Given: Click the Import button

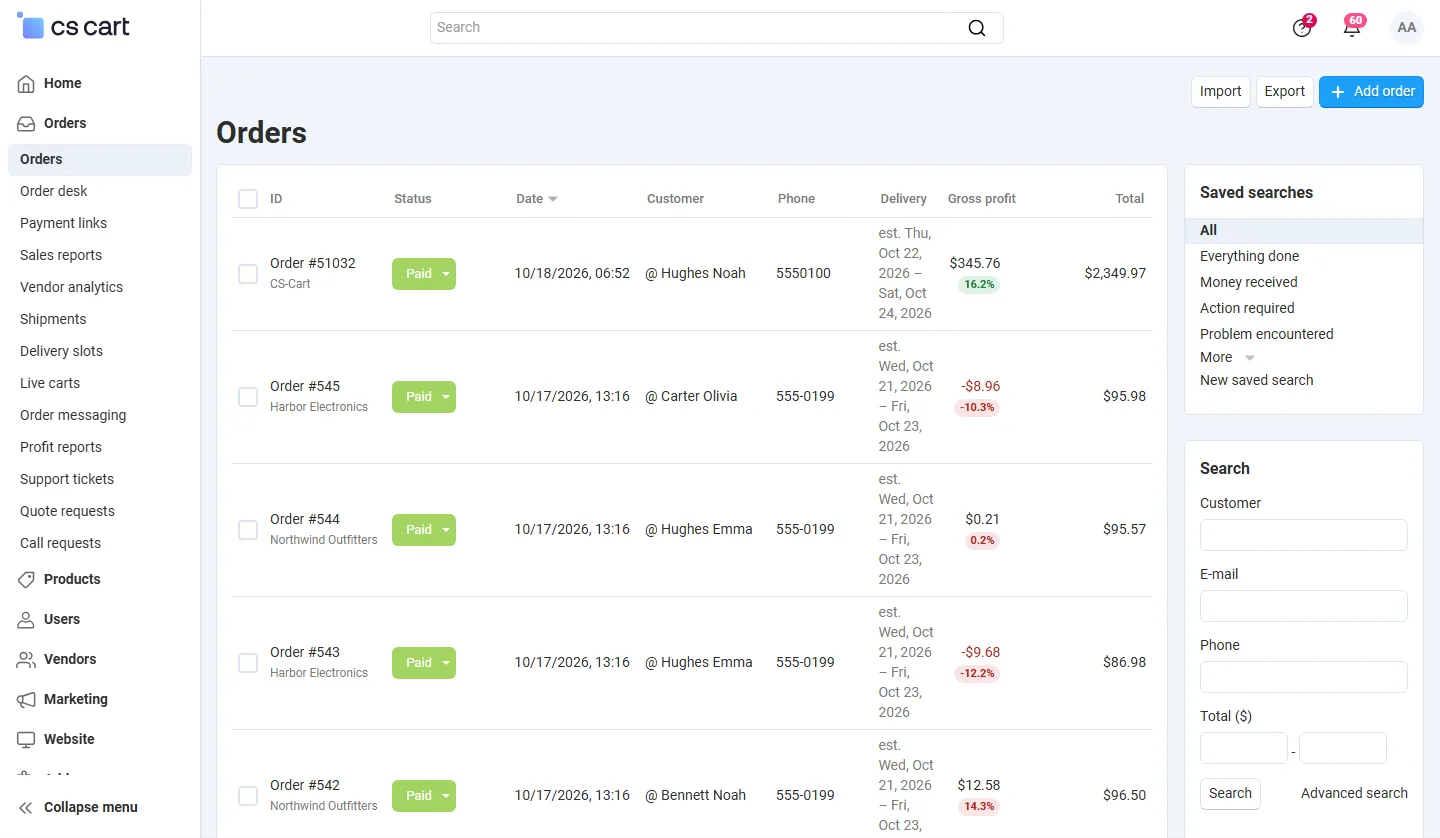Looking at the screenshot, I should click(1221, 92).
